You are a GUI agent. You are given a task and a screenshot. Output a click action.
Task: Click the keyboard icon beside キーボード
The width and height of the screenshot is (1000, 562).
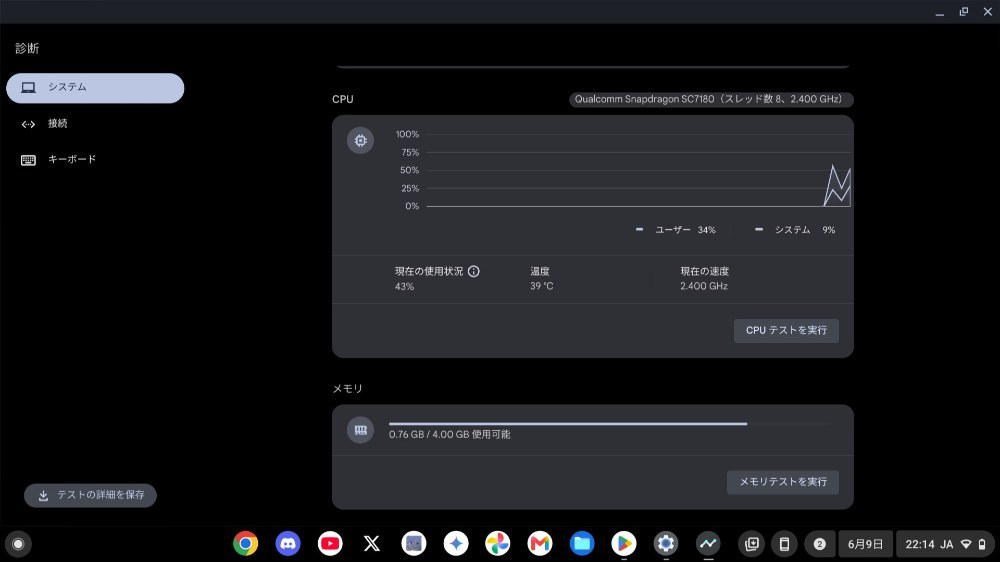pos(28,160)
